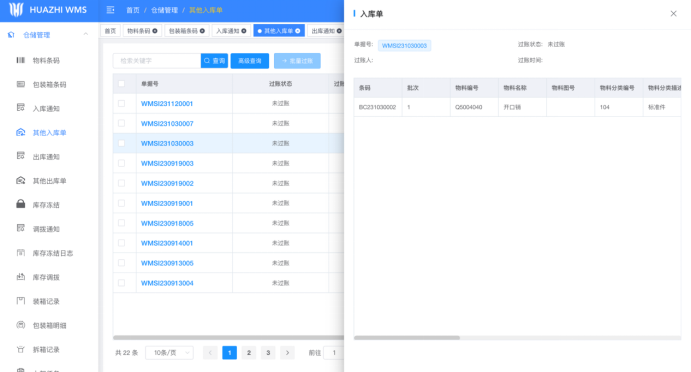Screen dimensions: 691x372
Task: Click the 其他出库单 sidebar icon
Action: (x=21, y=180)
